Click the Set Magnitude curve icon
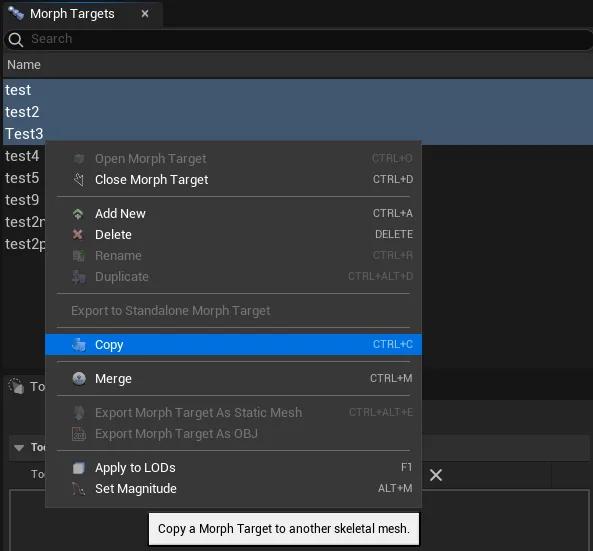The width and height of the screenshot is (593, 551). click(78, 489)
